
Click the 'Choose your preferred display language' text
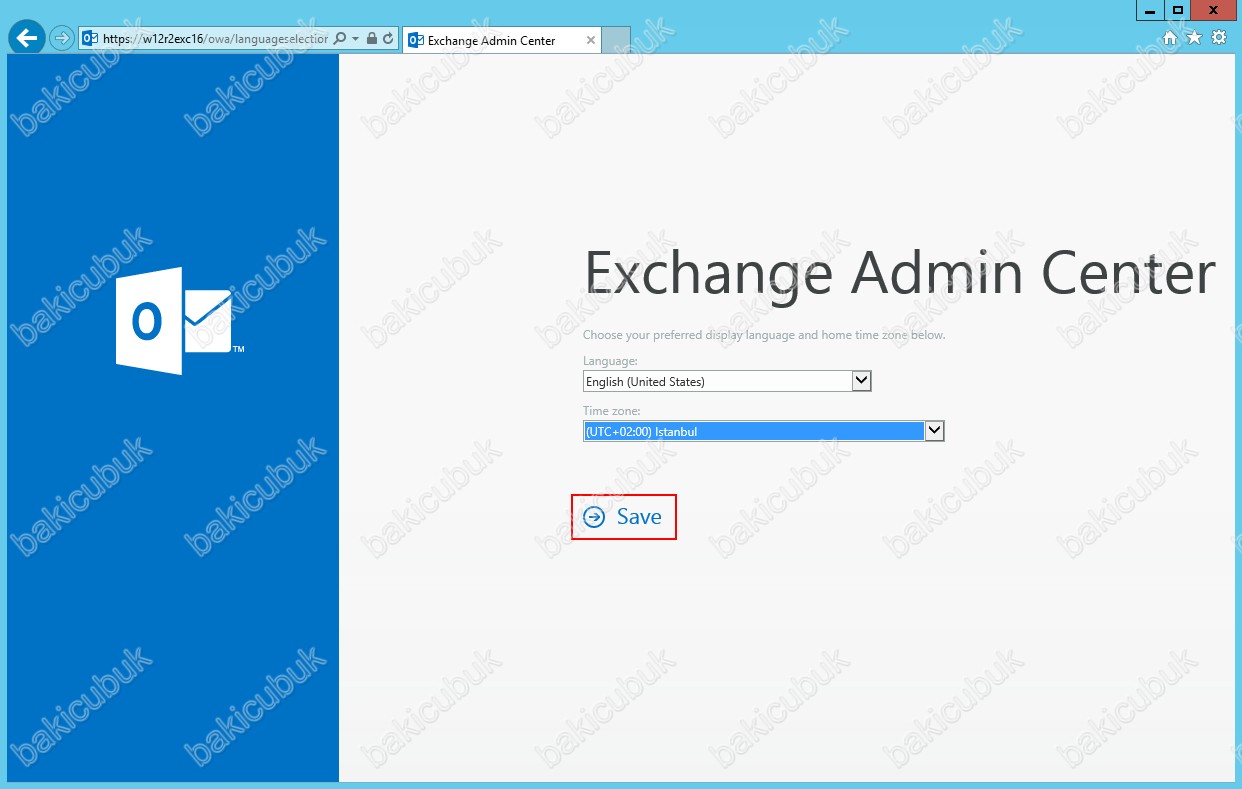tap(764, 335)
